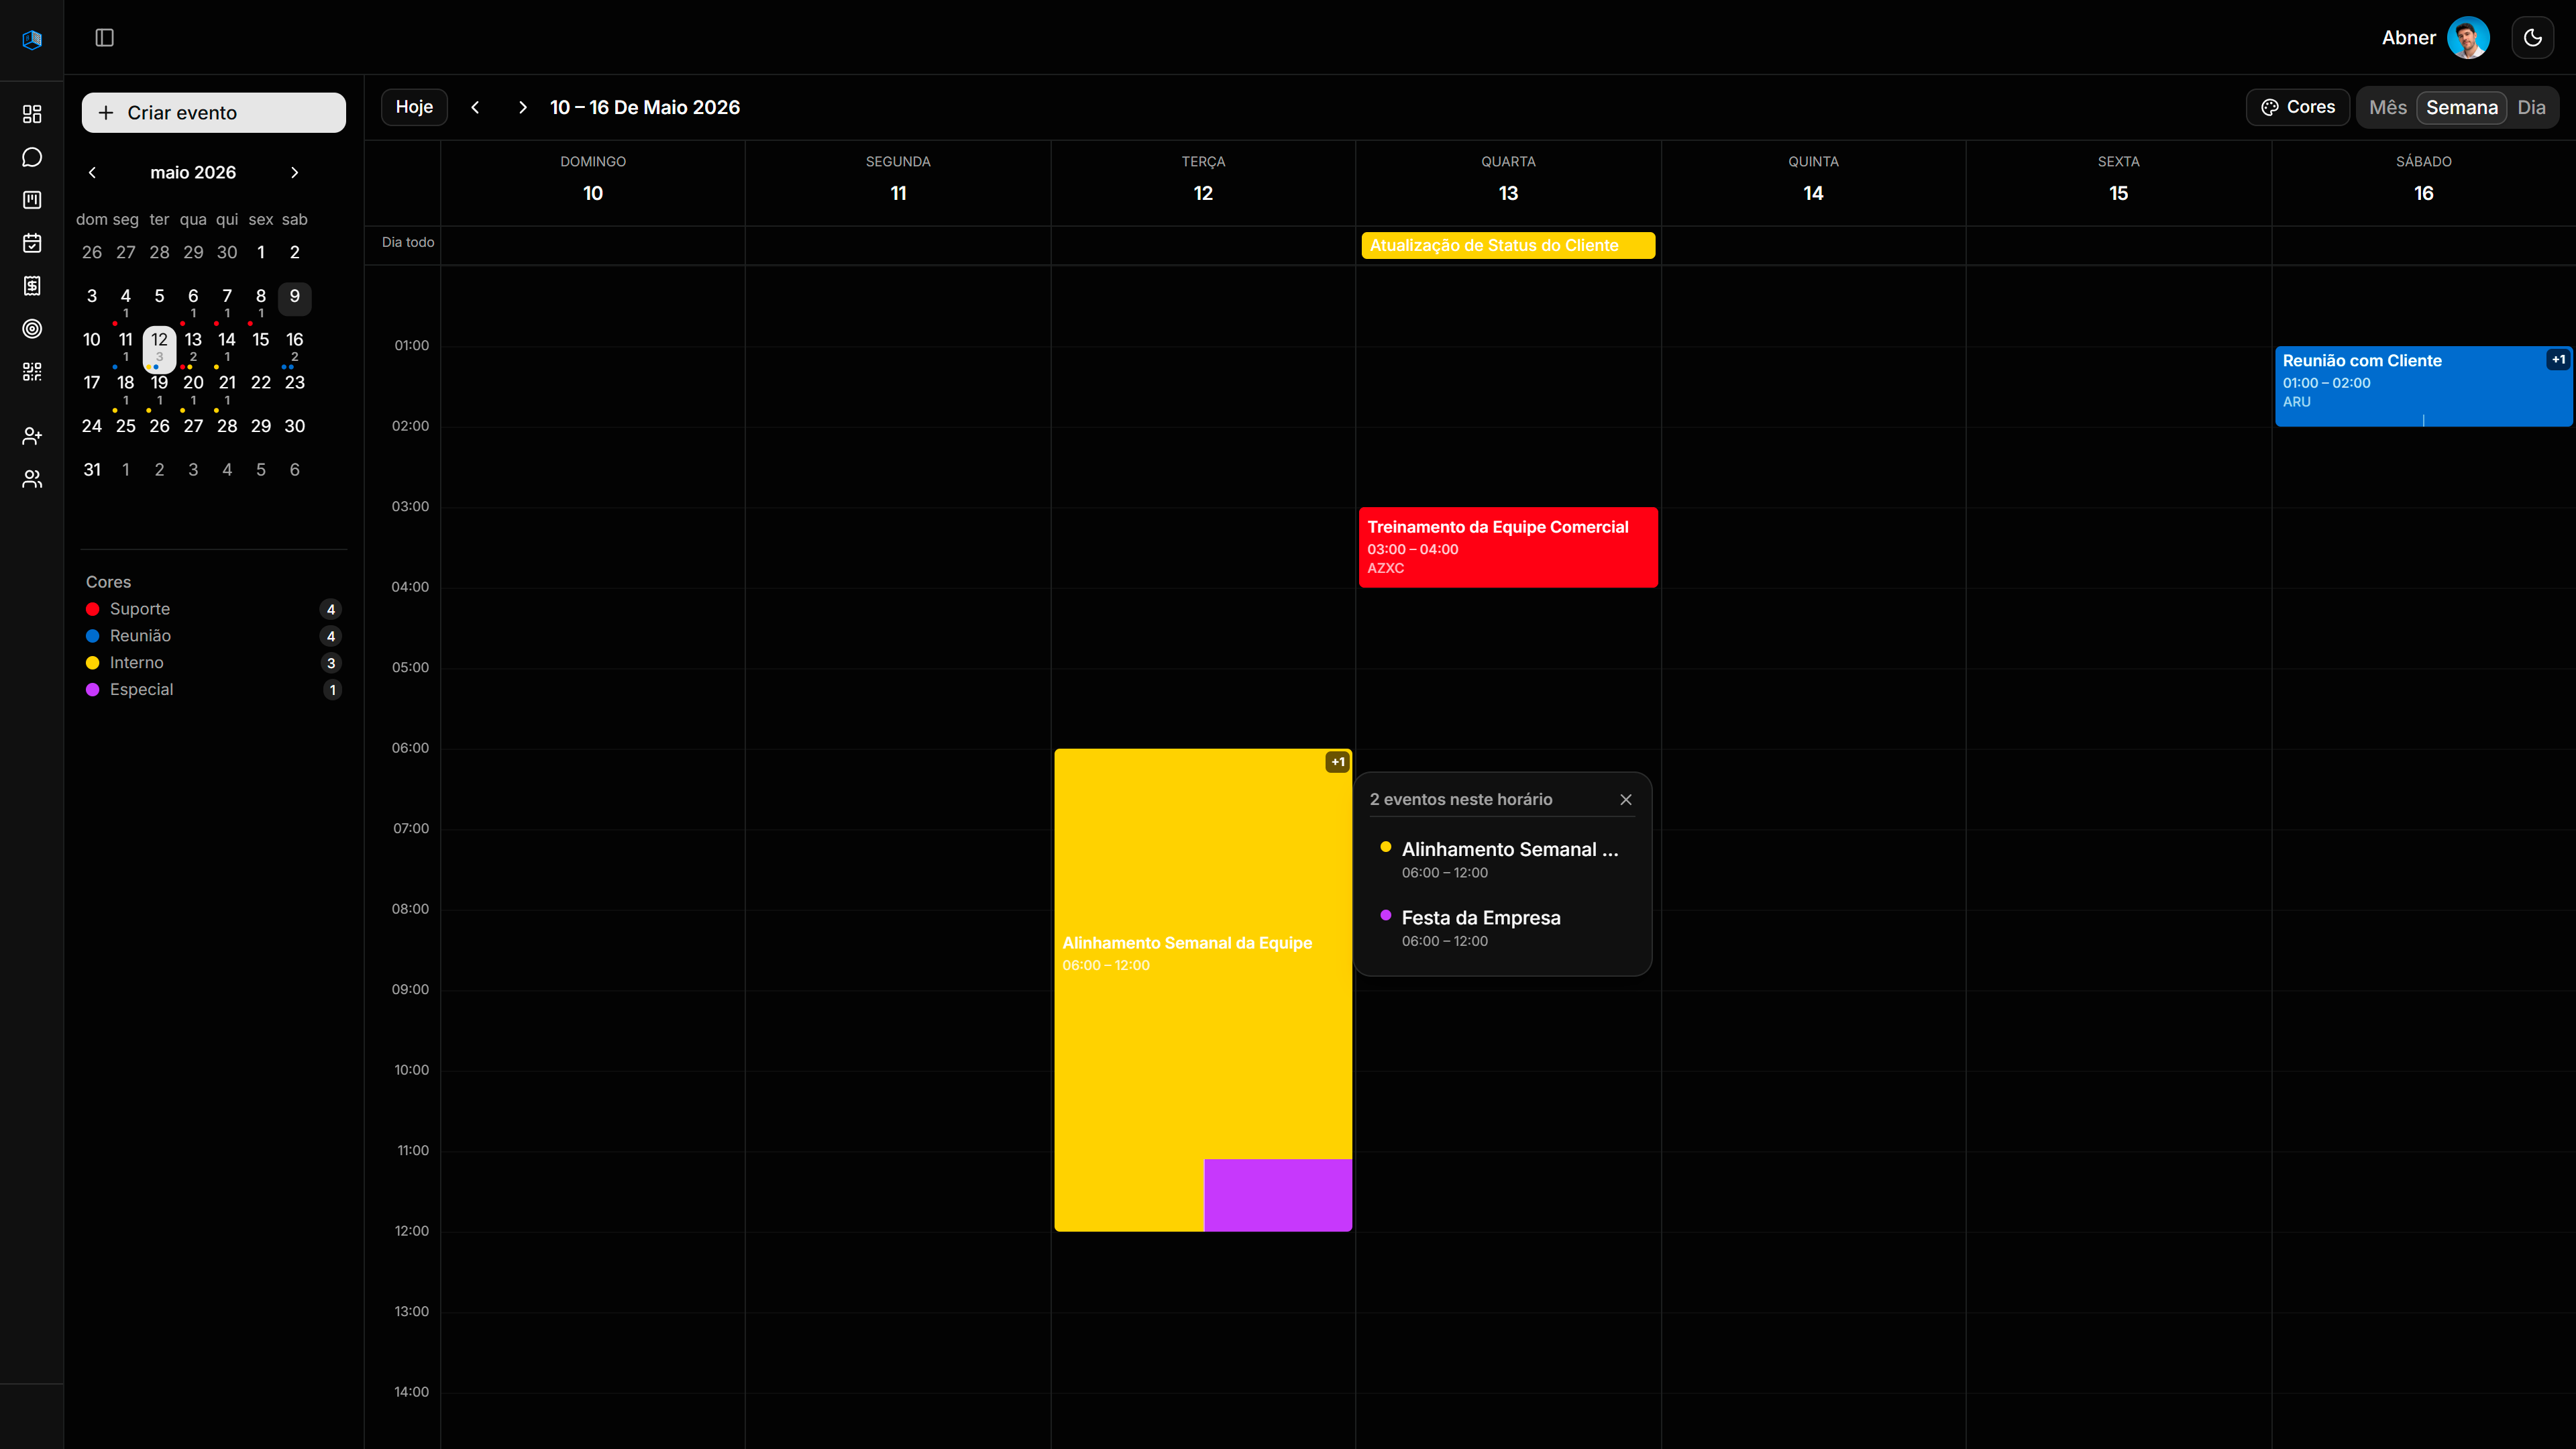Open Reunião com Cliente event
Screen dimensions: 2576x1449
point(2423,387)
